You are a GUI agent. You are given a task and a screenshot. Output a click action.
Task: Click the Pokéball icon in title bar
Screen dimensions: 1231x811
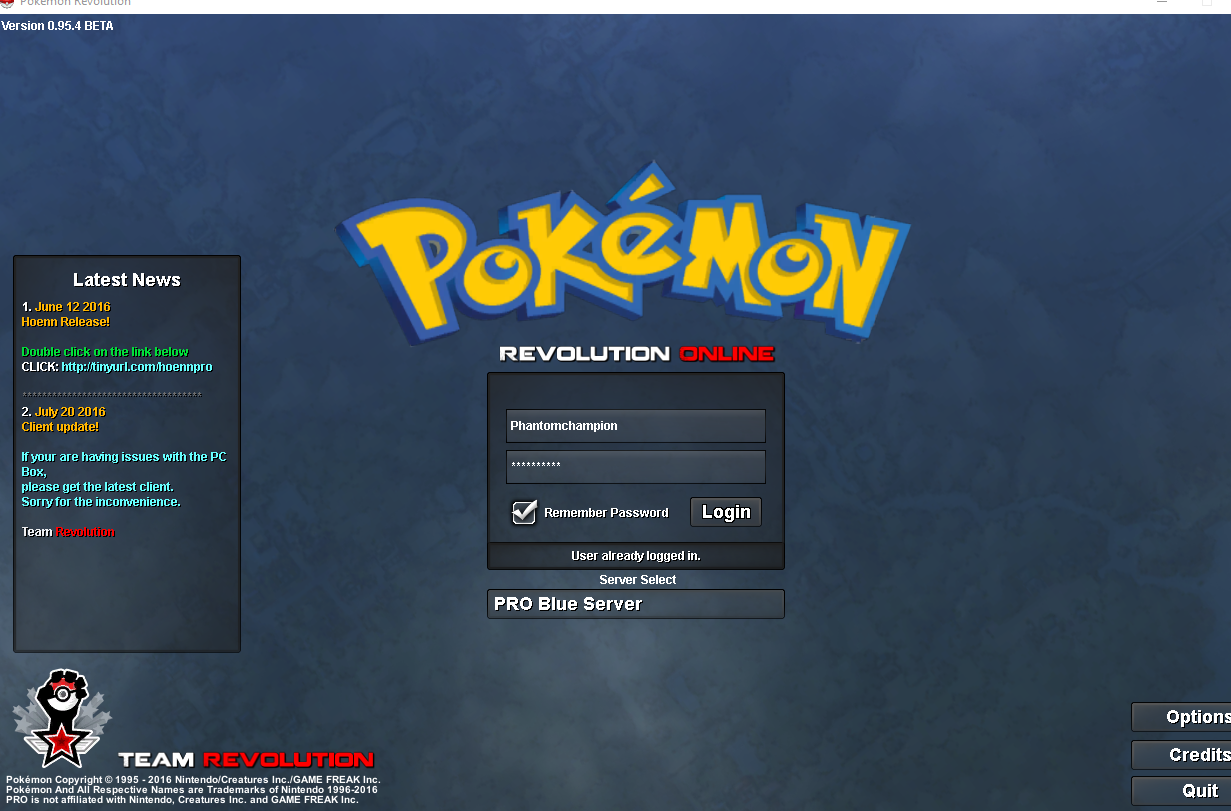(8, 3)
